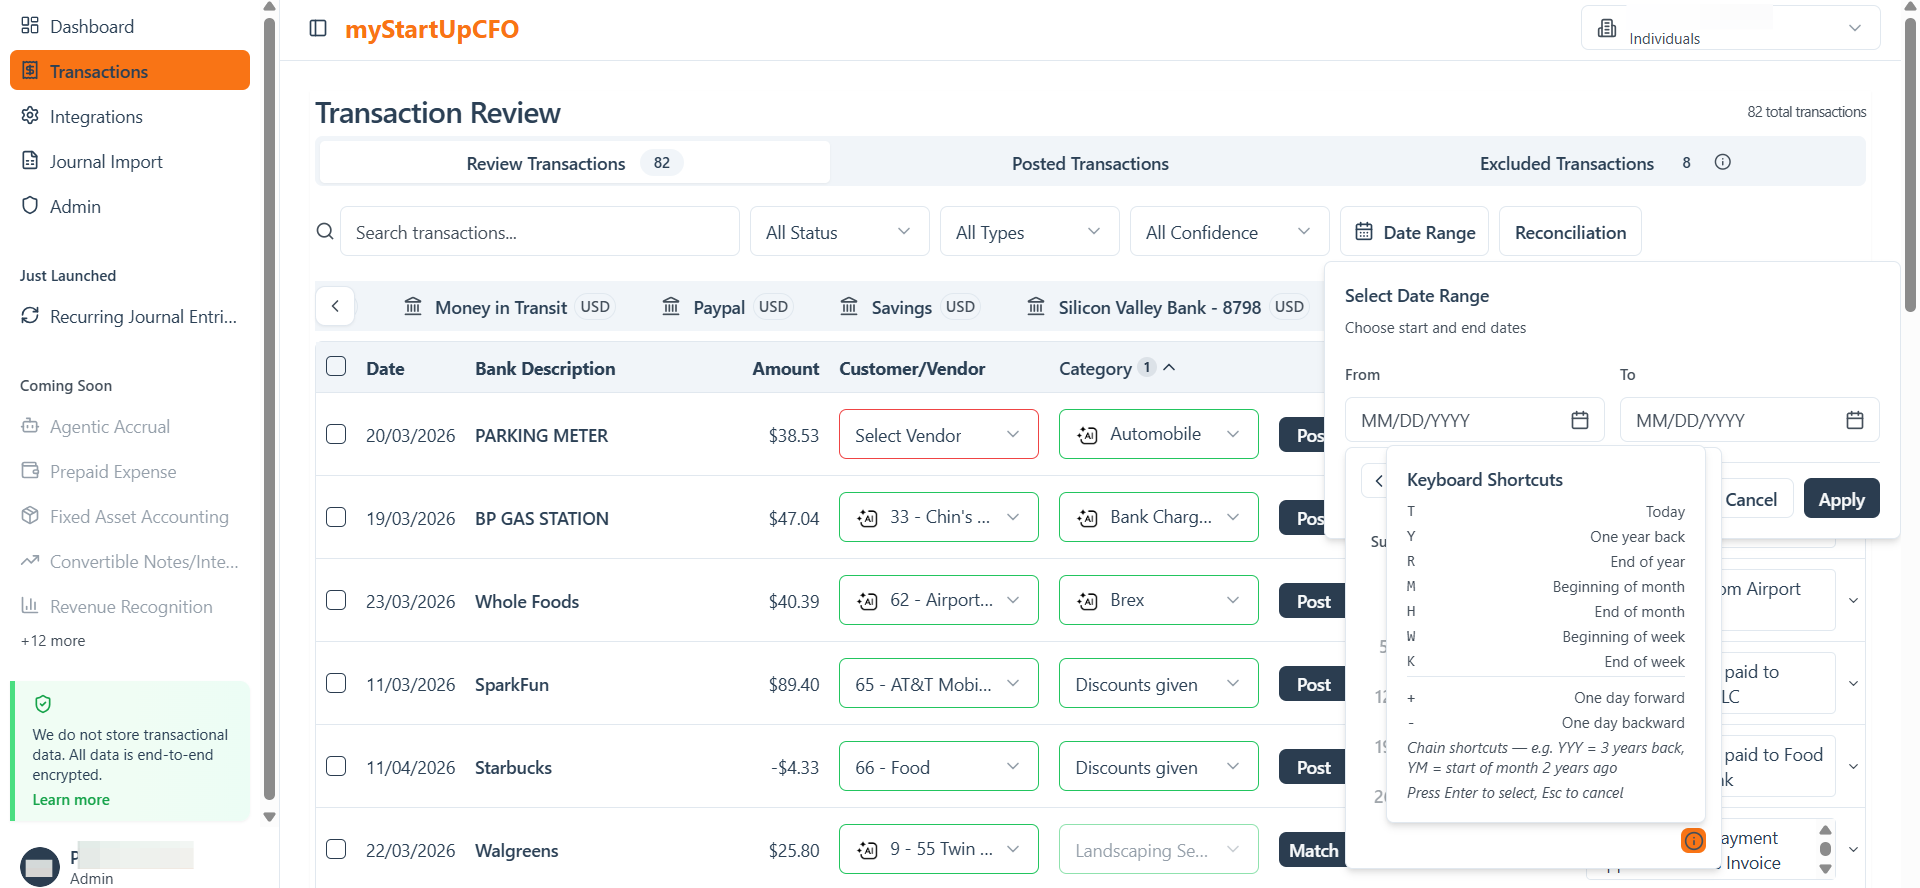
Task: Click the sidebar vertical scrollbar
Action: [269, 410]
